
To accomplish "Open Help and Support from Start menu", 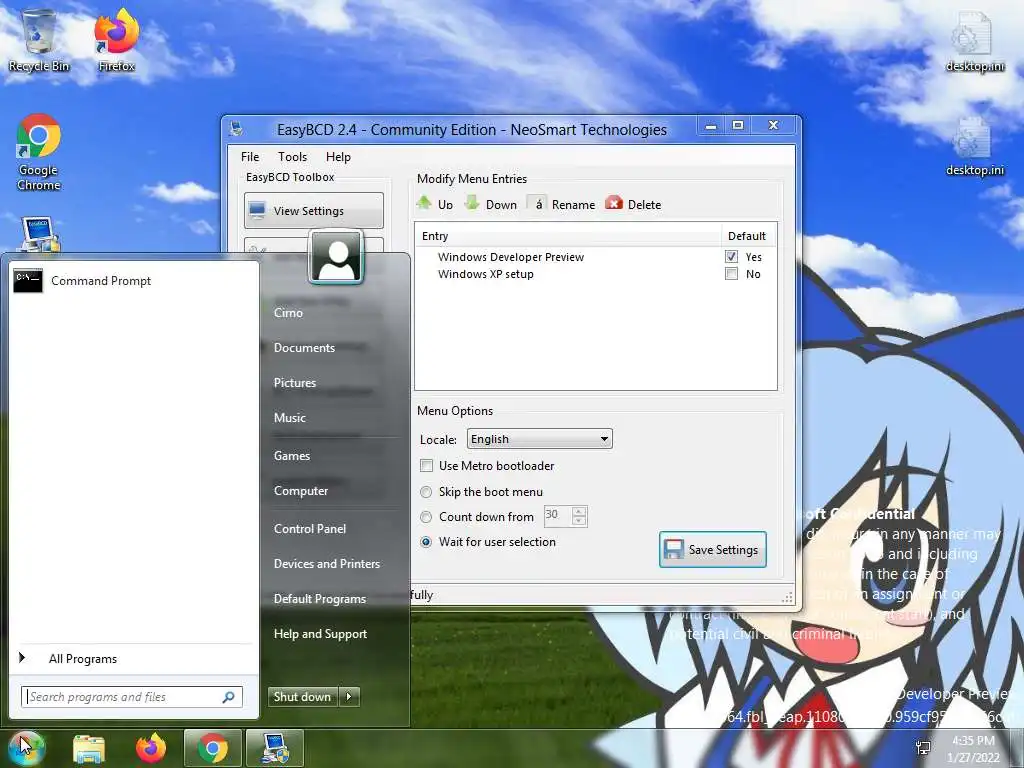I will [320, 634].
